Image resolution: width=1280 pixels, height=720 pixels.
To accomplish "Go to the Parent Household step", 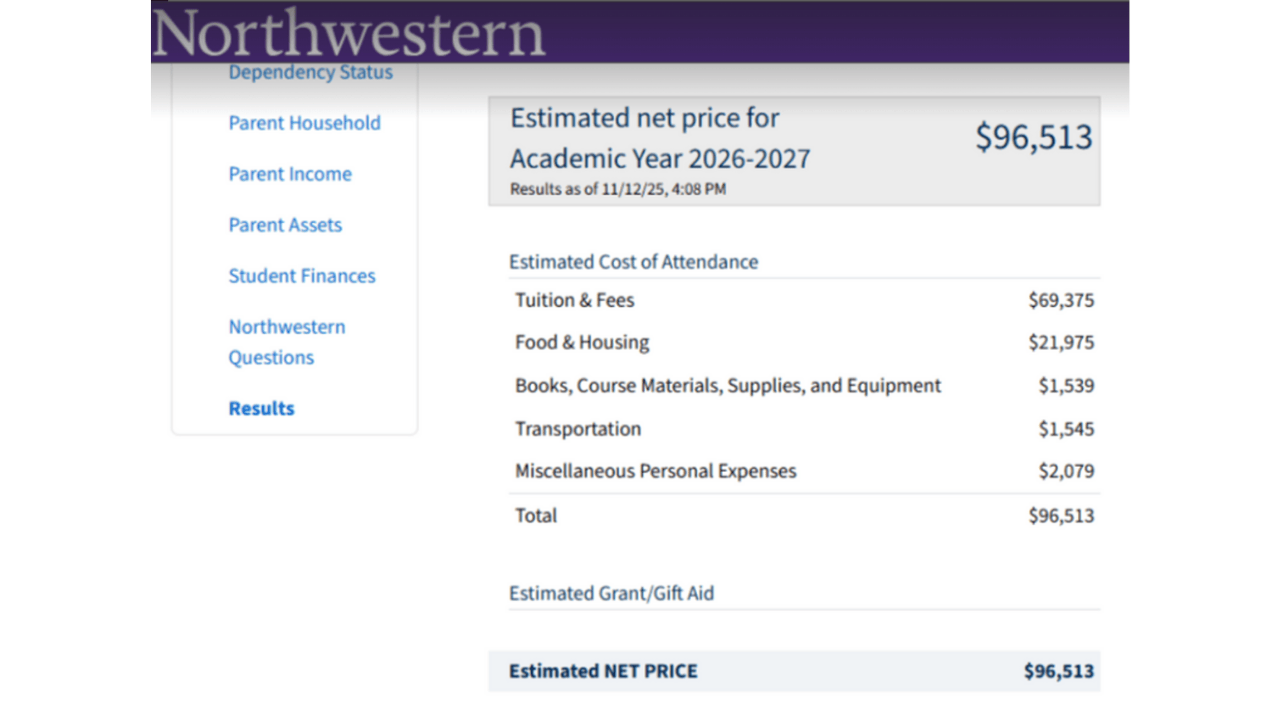I will [x=304, y=123].
